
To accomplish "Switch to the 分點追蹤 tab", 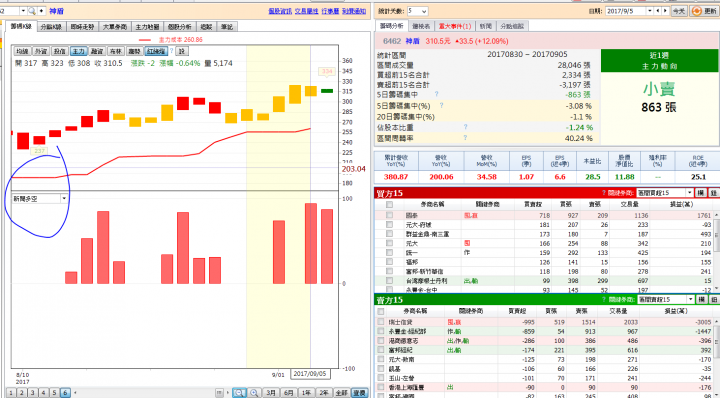I will (512, 27).
